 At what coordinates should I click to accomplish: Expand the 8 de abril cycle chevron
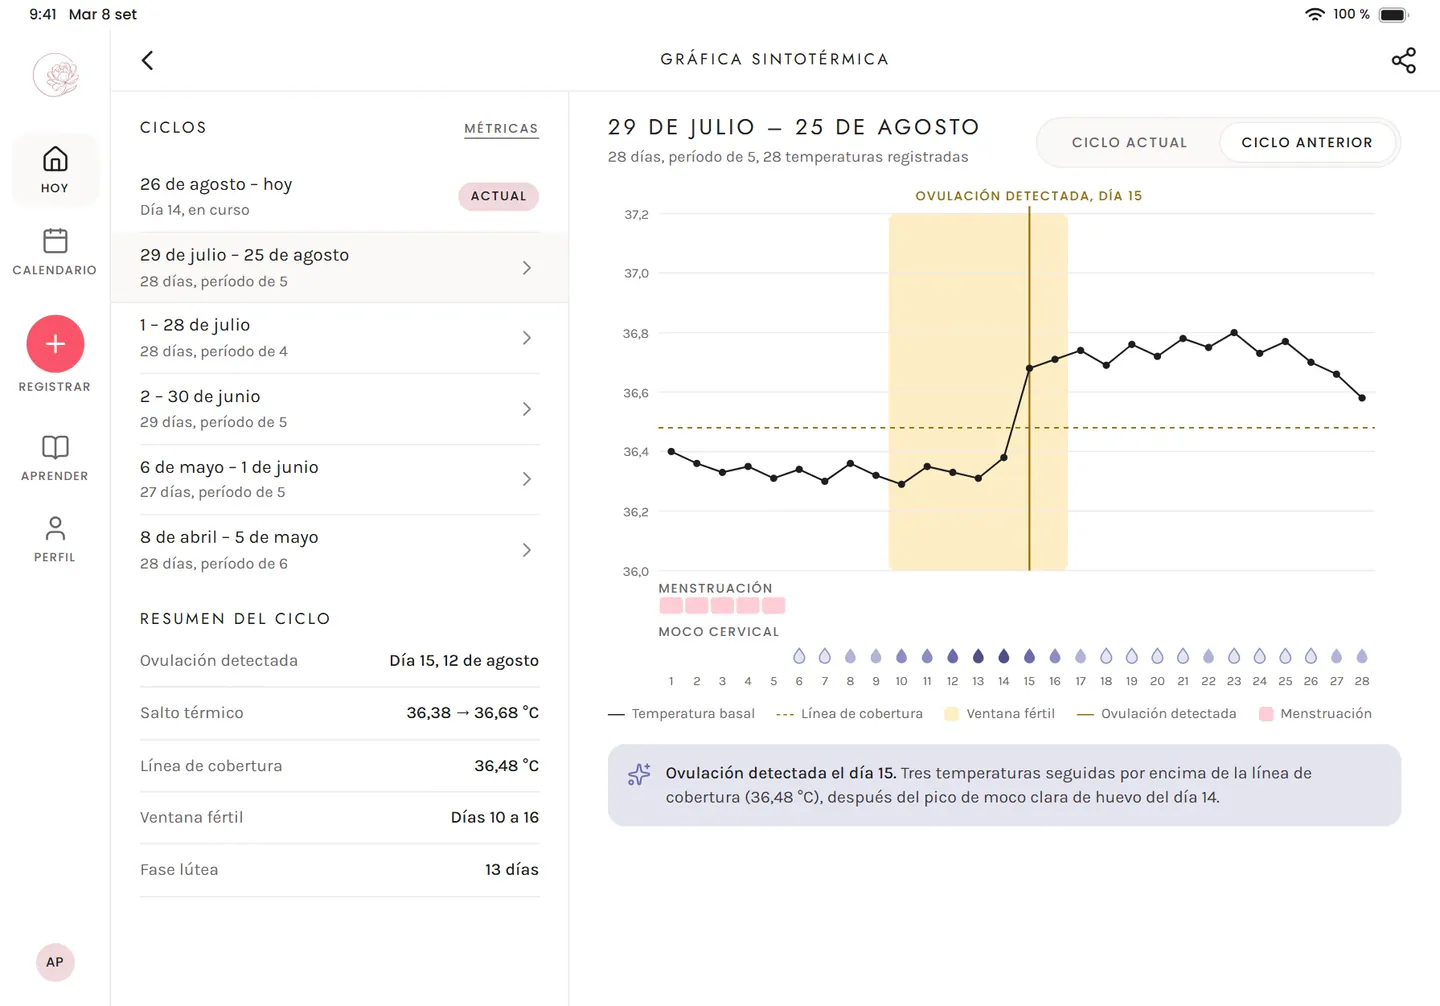click(527, 550)
